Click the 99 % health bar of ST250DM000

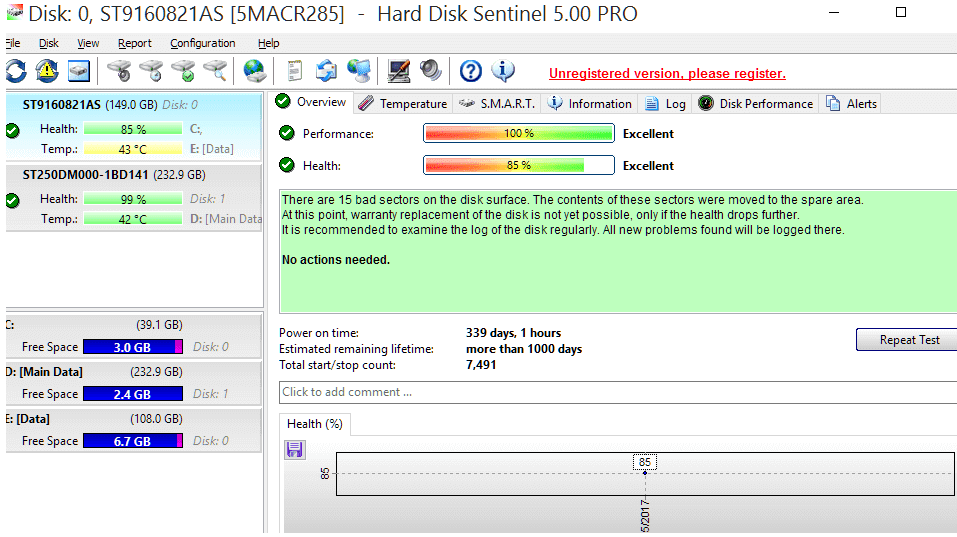click(x=133, y=199)
